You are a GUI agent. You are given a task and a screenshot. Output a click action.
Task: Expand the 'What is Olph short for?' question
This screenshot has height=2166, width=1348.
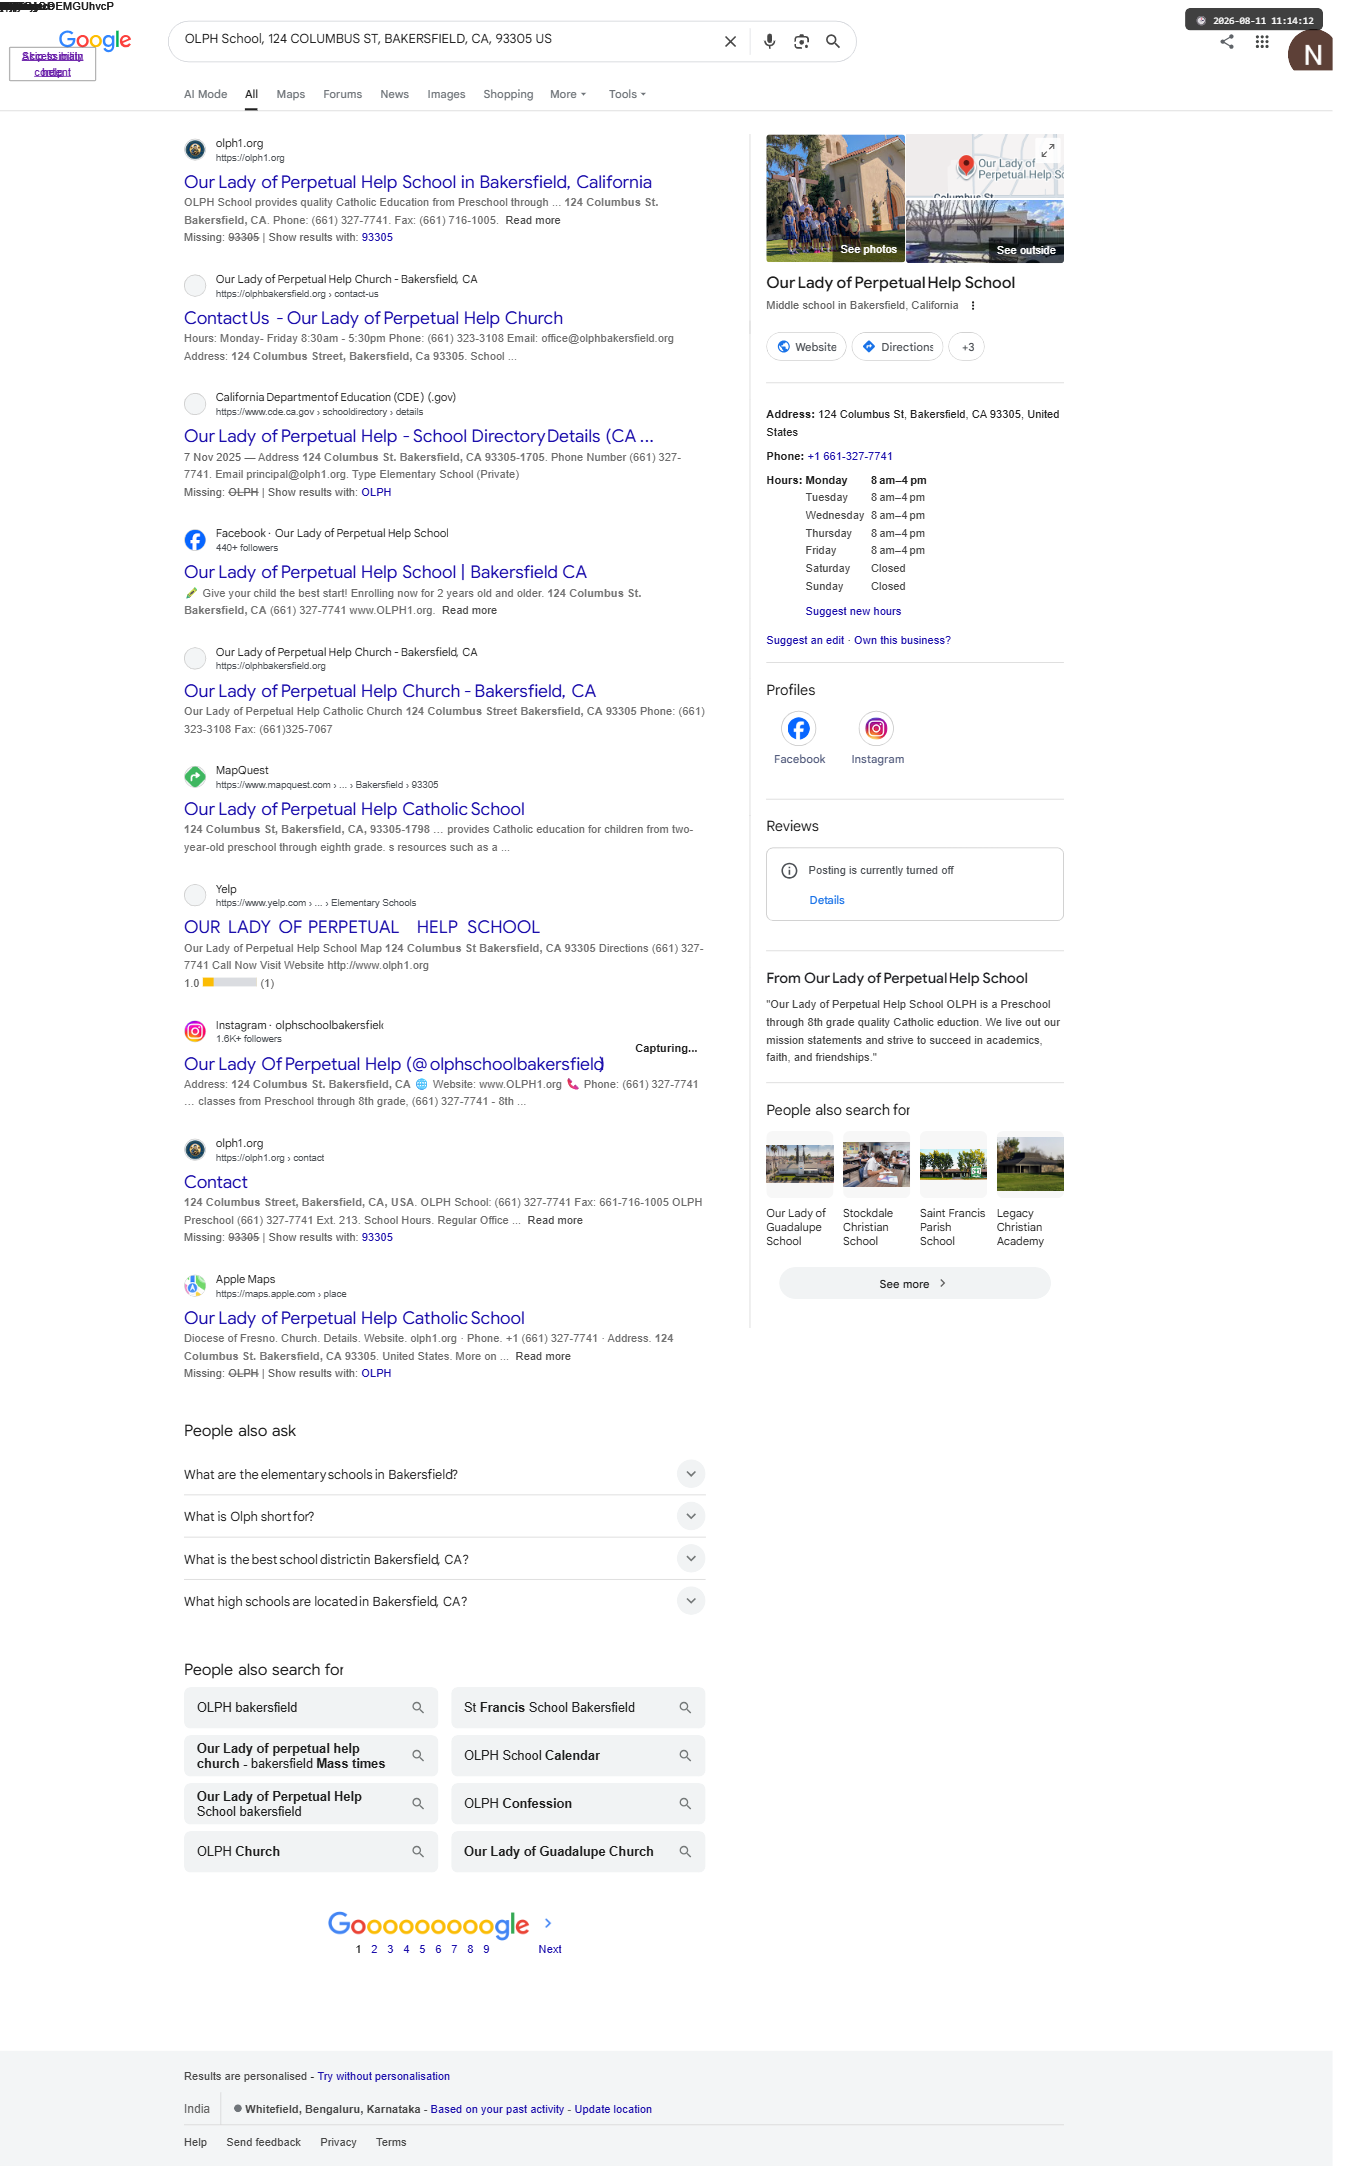[691, 1516]
